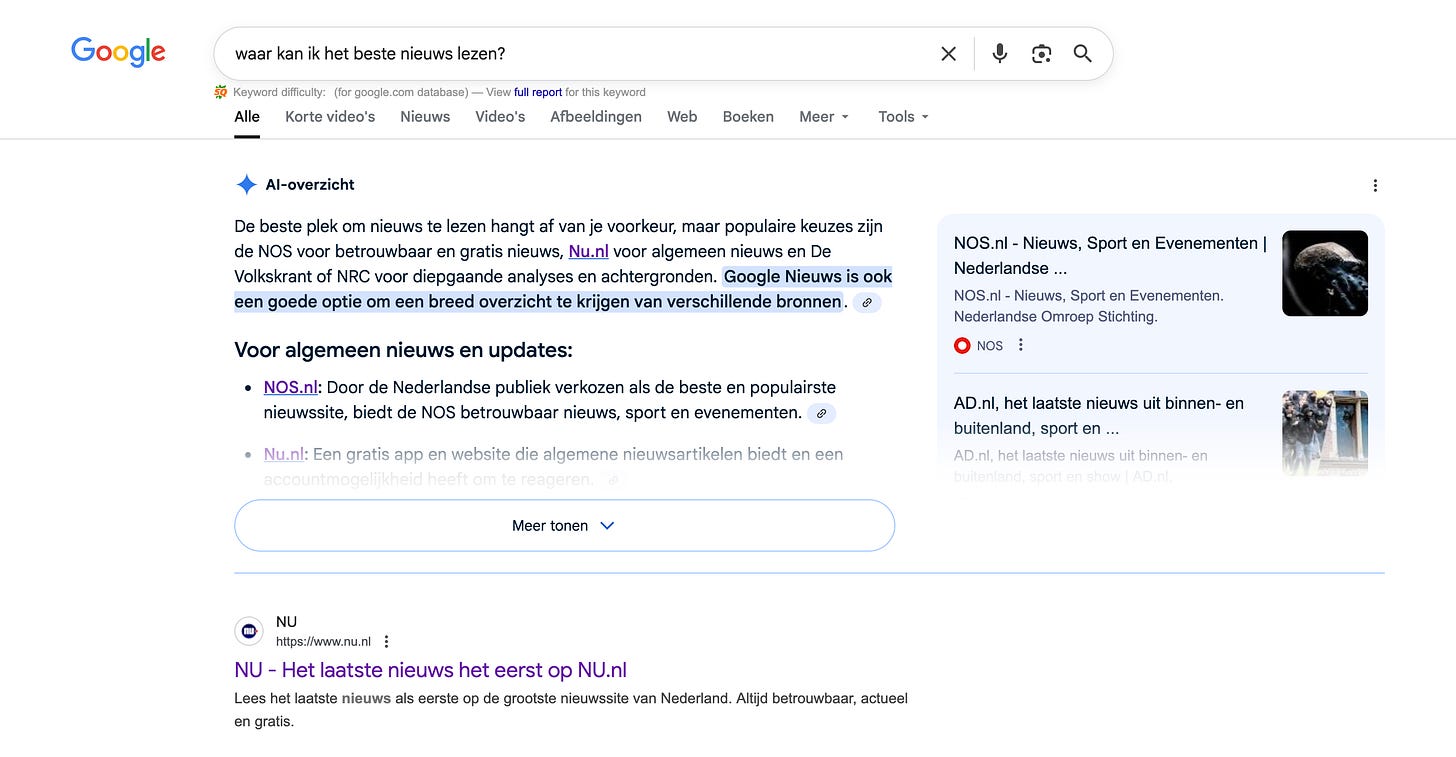Screen dimensions: 1456x757
Task: Click inside the search query input field
Action: (x=580, y=54)
